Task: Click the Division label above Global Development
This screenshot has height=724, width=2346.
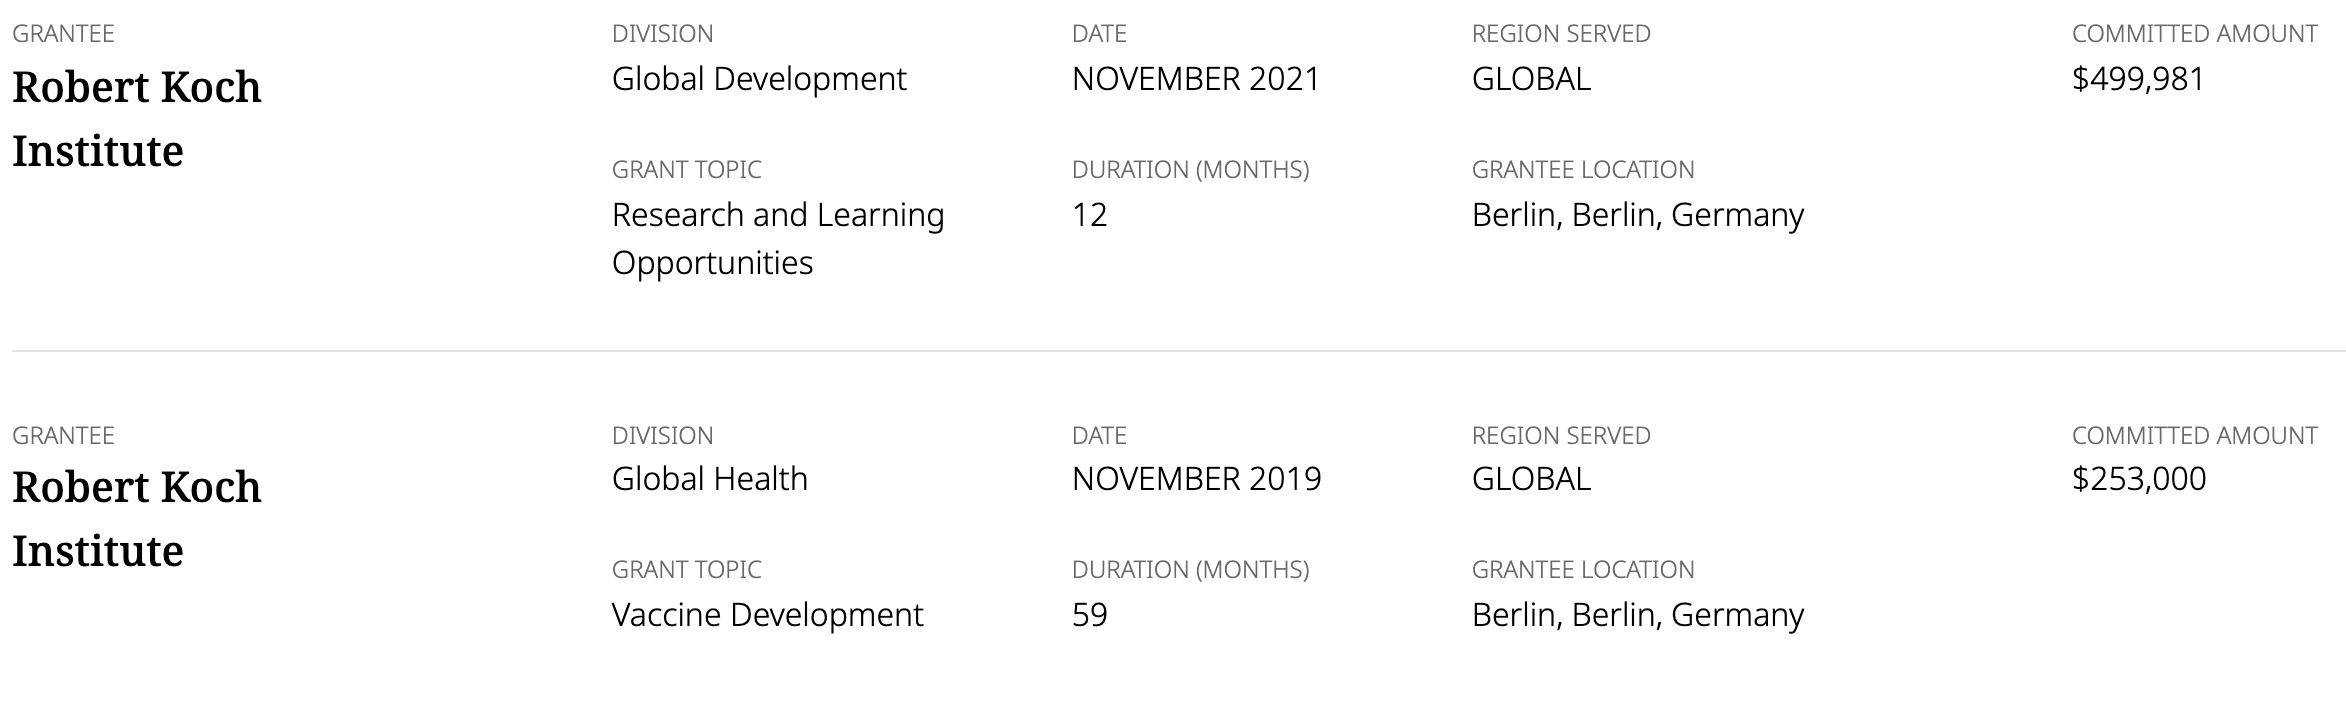Action: pyautogui.click(x=662, y=34)
